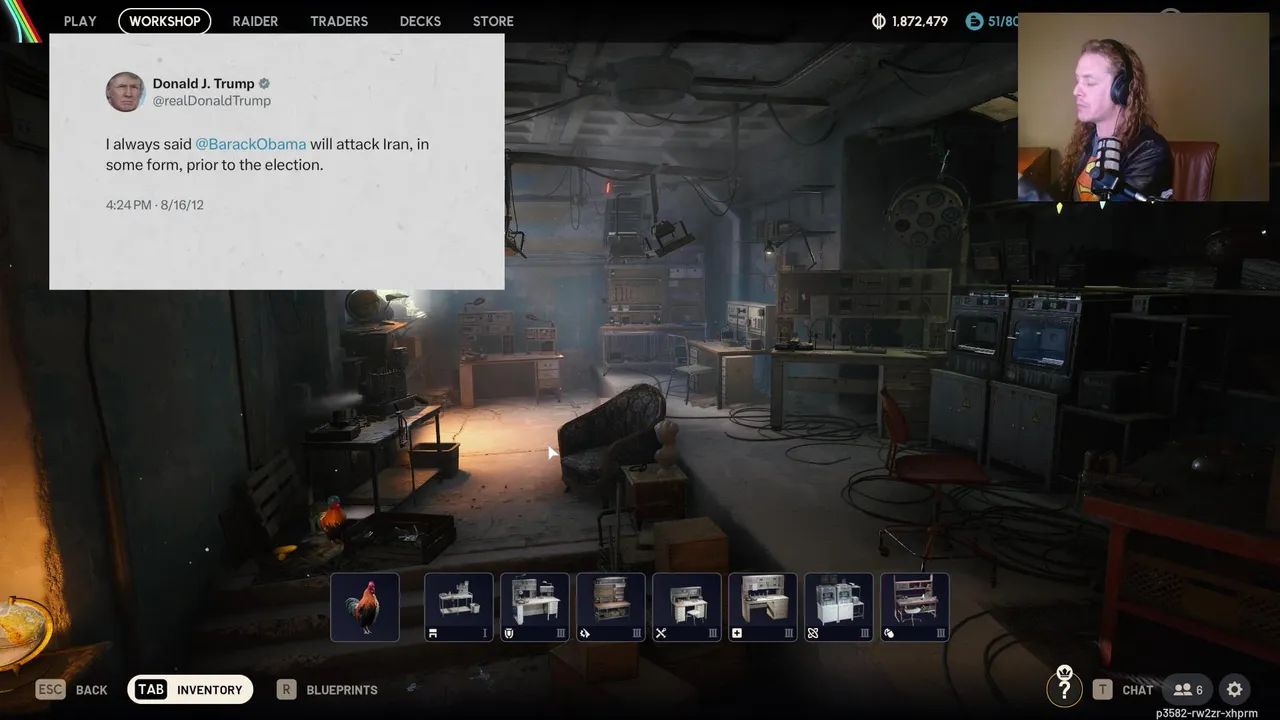Open the Raider tab
Image resolution: width=1280 pixels, height=720 pixels.
255,21
